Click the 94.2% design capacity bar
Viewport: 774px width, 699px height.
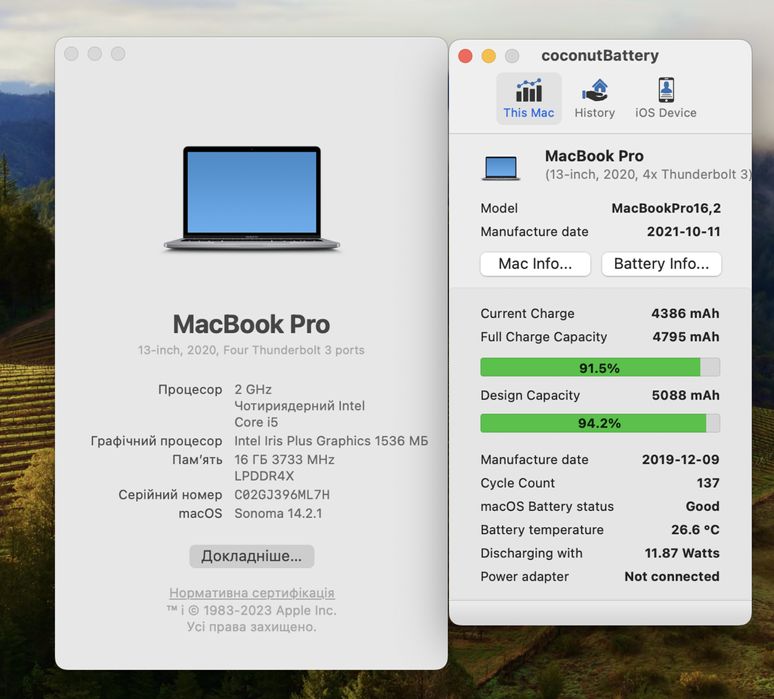click(x=600, y=423)
